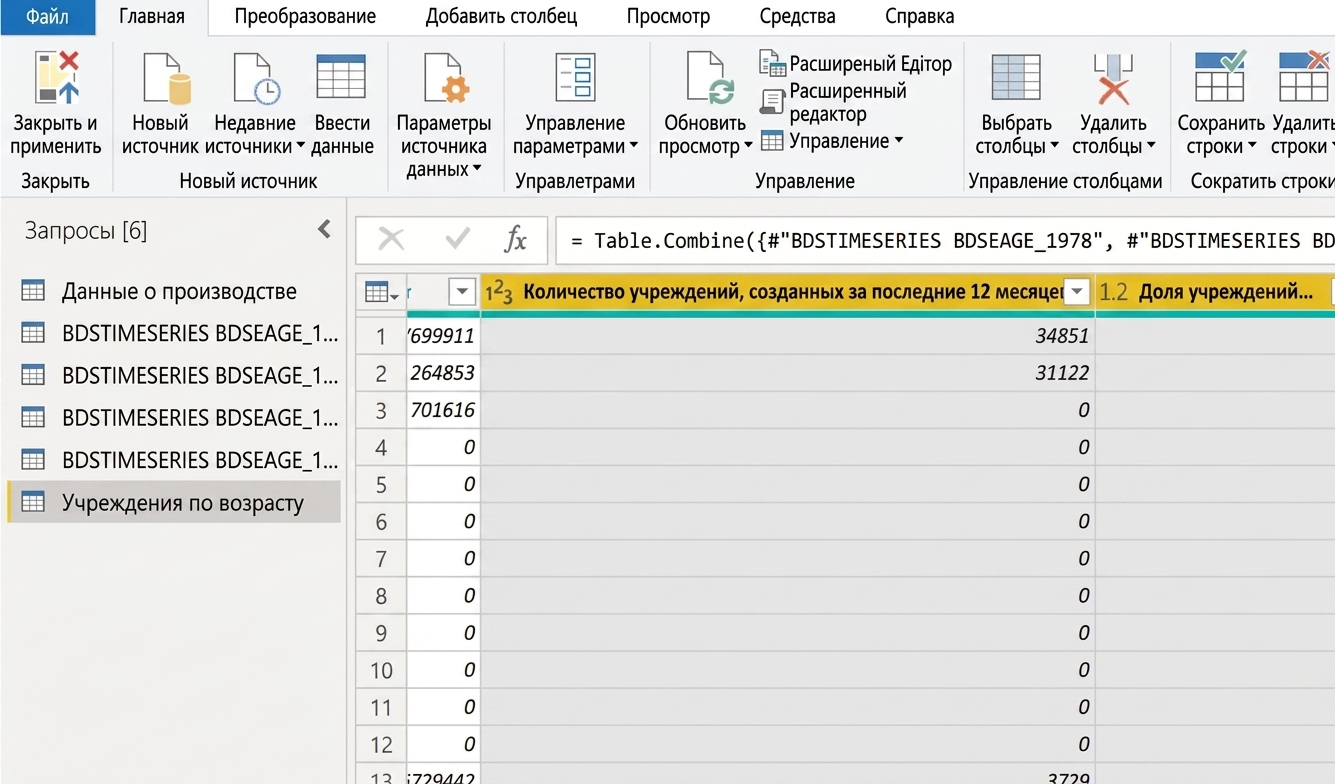The width and height of the screenshot is (1335, 784).
Task: Expand Параметры источника данных dropdown arrow
Action: click(477, 169)
